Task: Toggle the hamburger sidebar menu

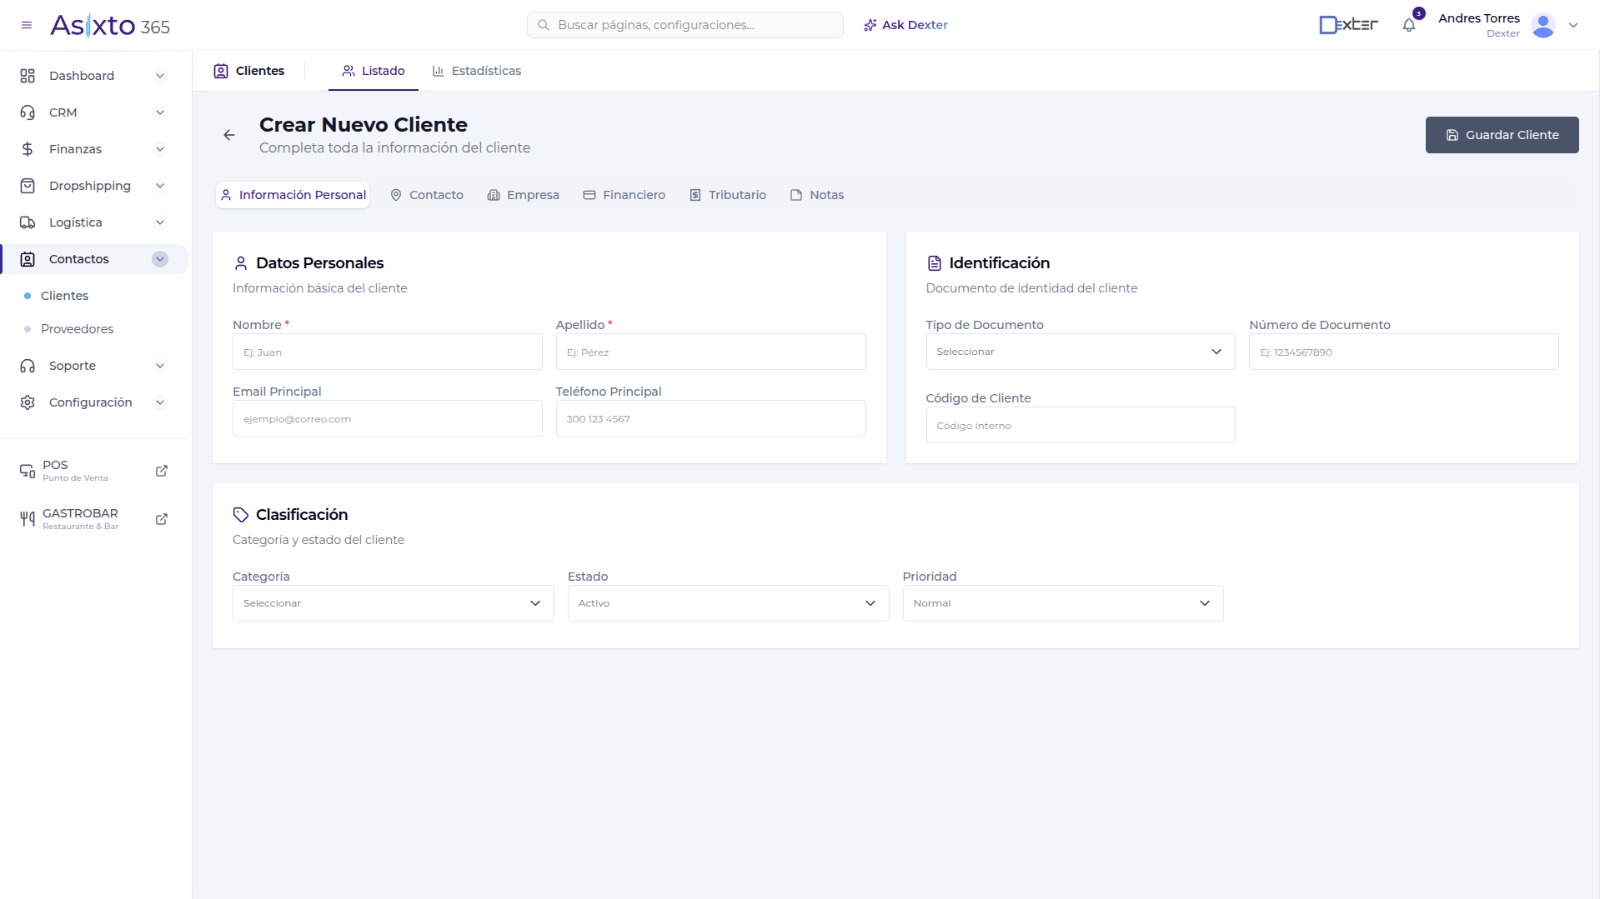Action: pos(27,25)
